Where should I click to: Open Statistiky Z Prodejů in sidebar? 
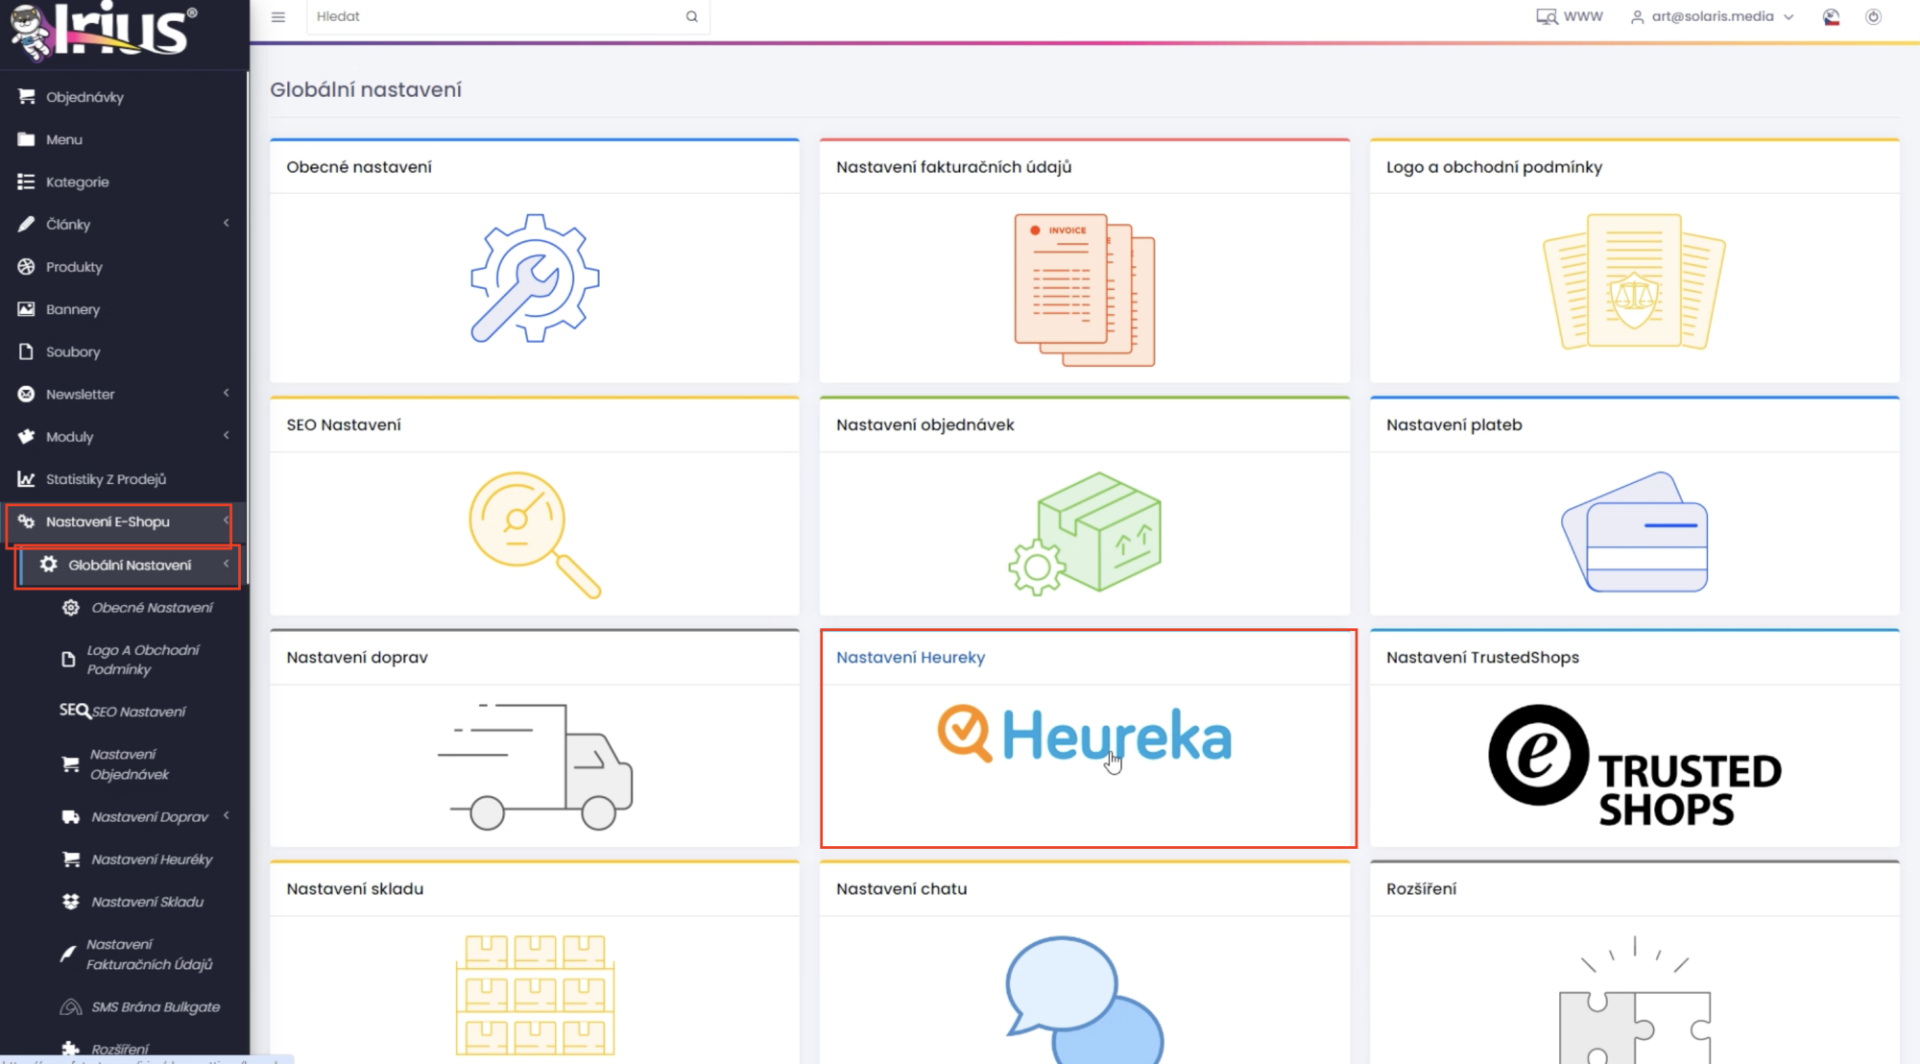pos(106,480)
